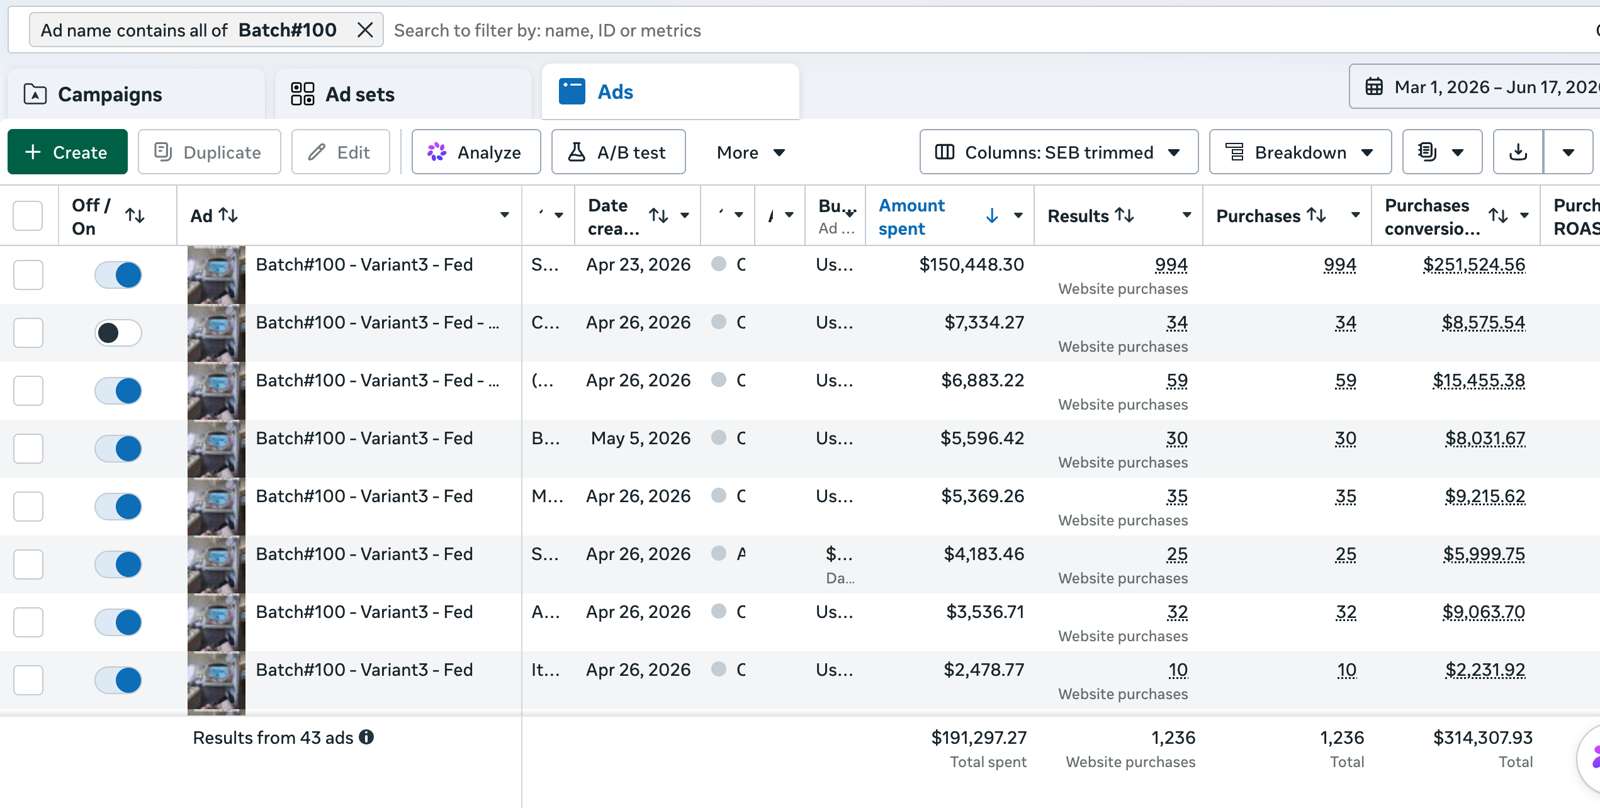
Task: Open the export options arrow
Action: coord(1568,152)
